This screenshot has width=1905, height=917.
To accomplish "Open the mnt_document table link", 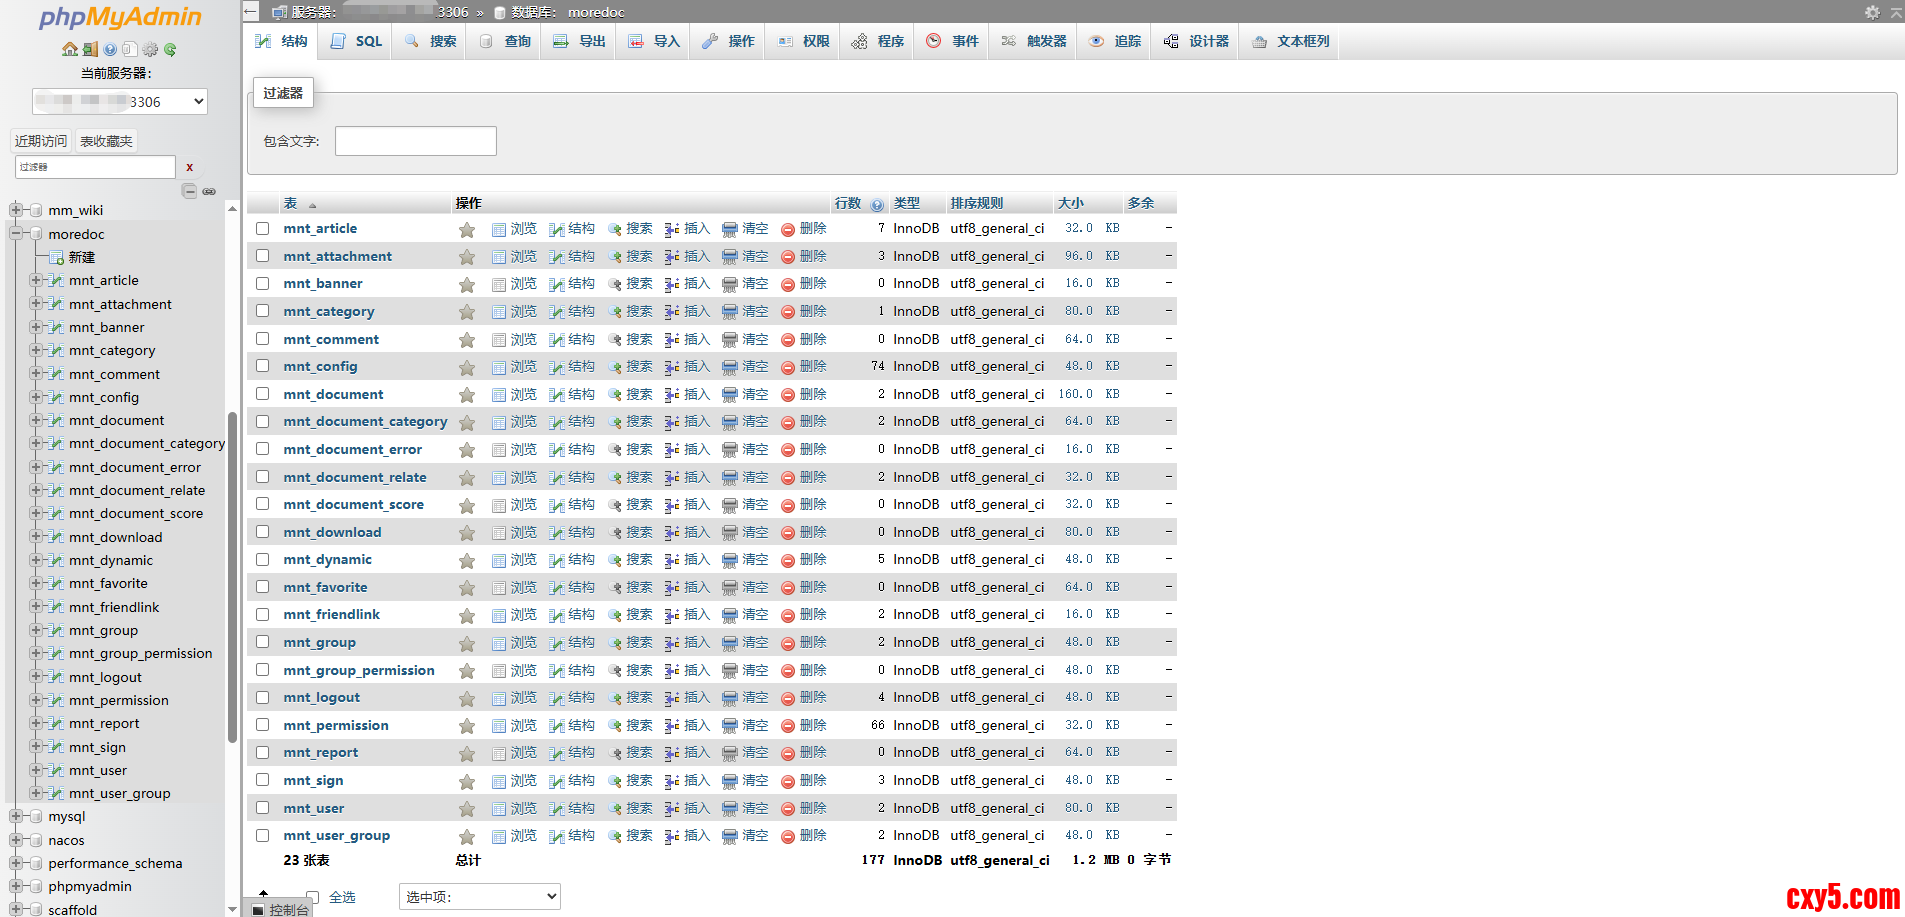I will [333, 395].
